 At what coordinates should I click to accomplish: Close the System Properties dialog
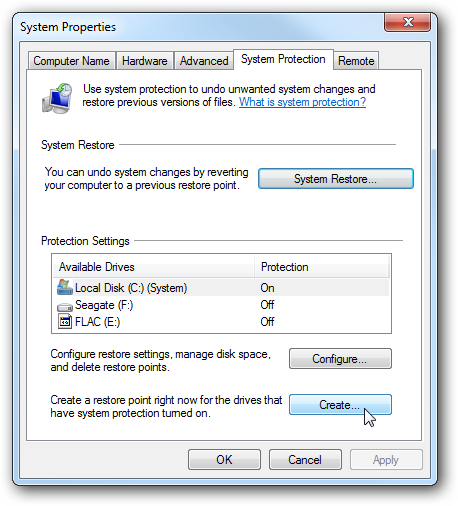[407, 22]
